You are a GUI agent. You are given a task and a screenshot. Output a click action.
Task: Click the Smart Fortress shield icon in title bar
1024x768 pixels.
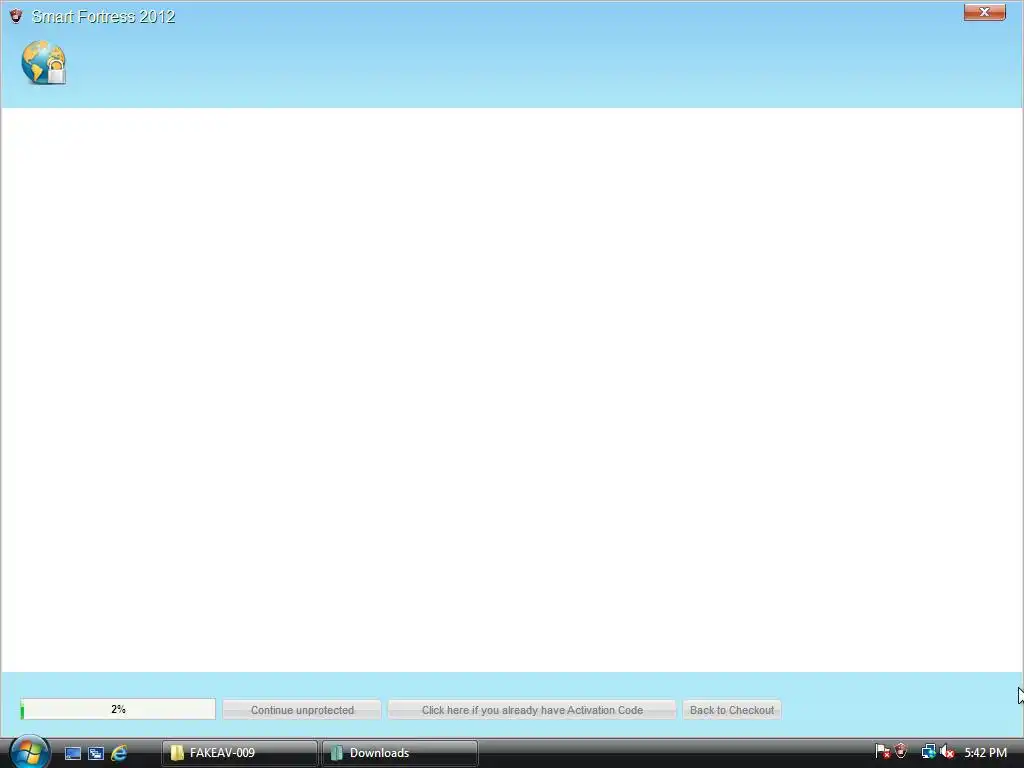tap(16, 16)
